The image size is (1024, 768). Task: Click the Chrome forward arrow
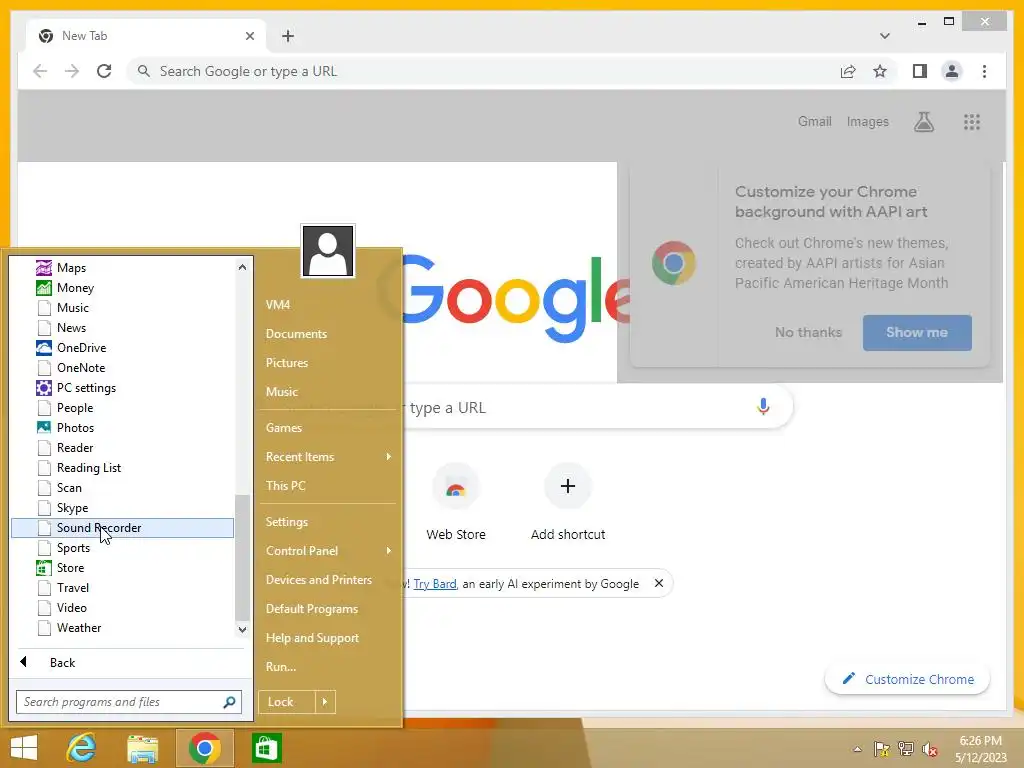(x=72, y=71)
